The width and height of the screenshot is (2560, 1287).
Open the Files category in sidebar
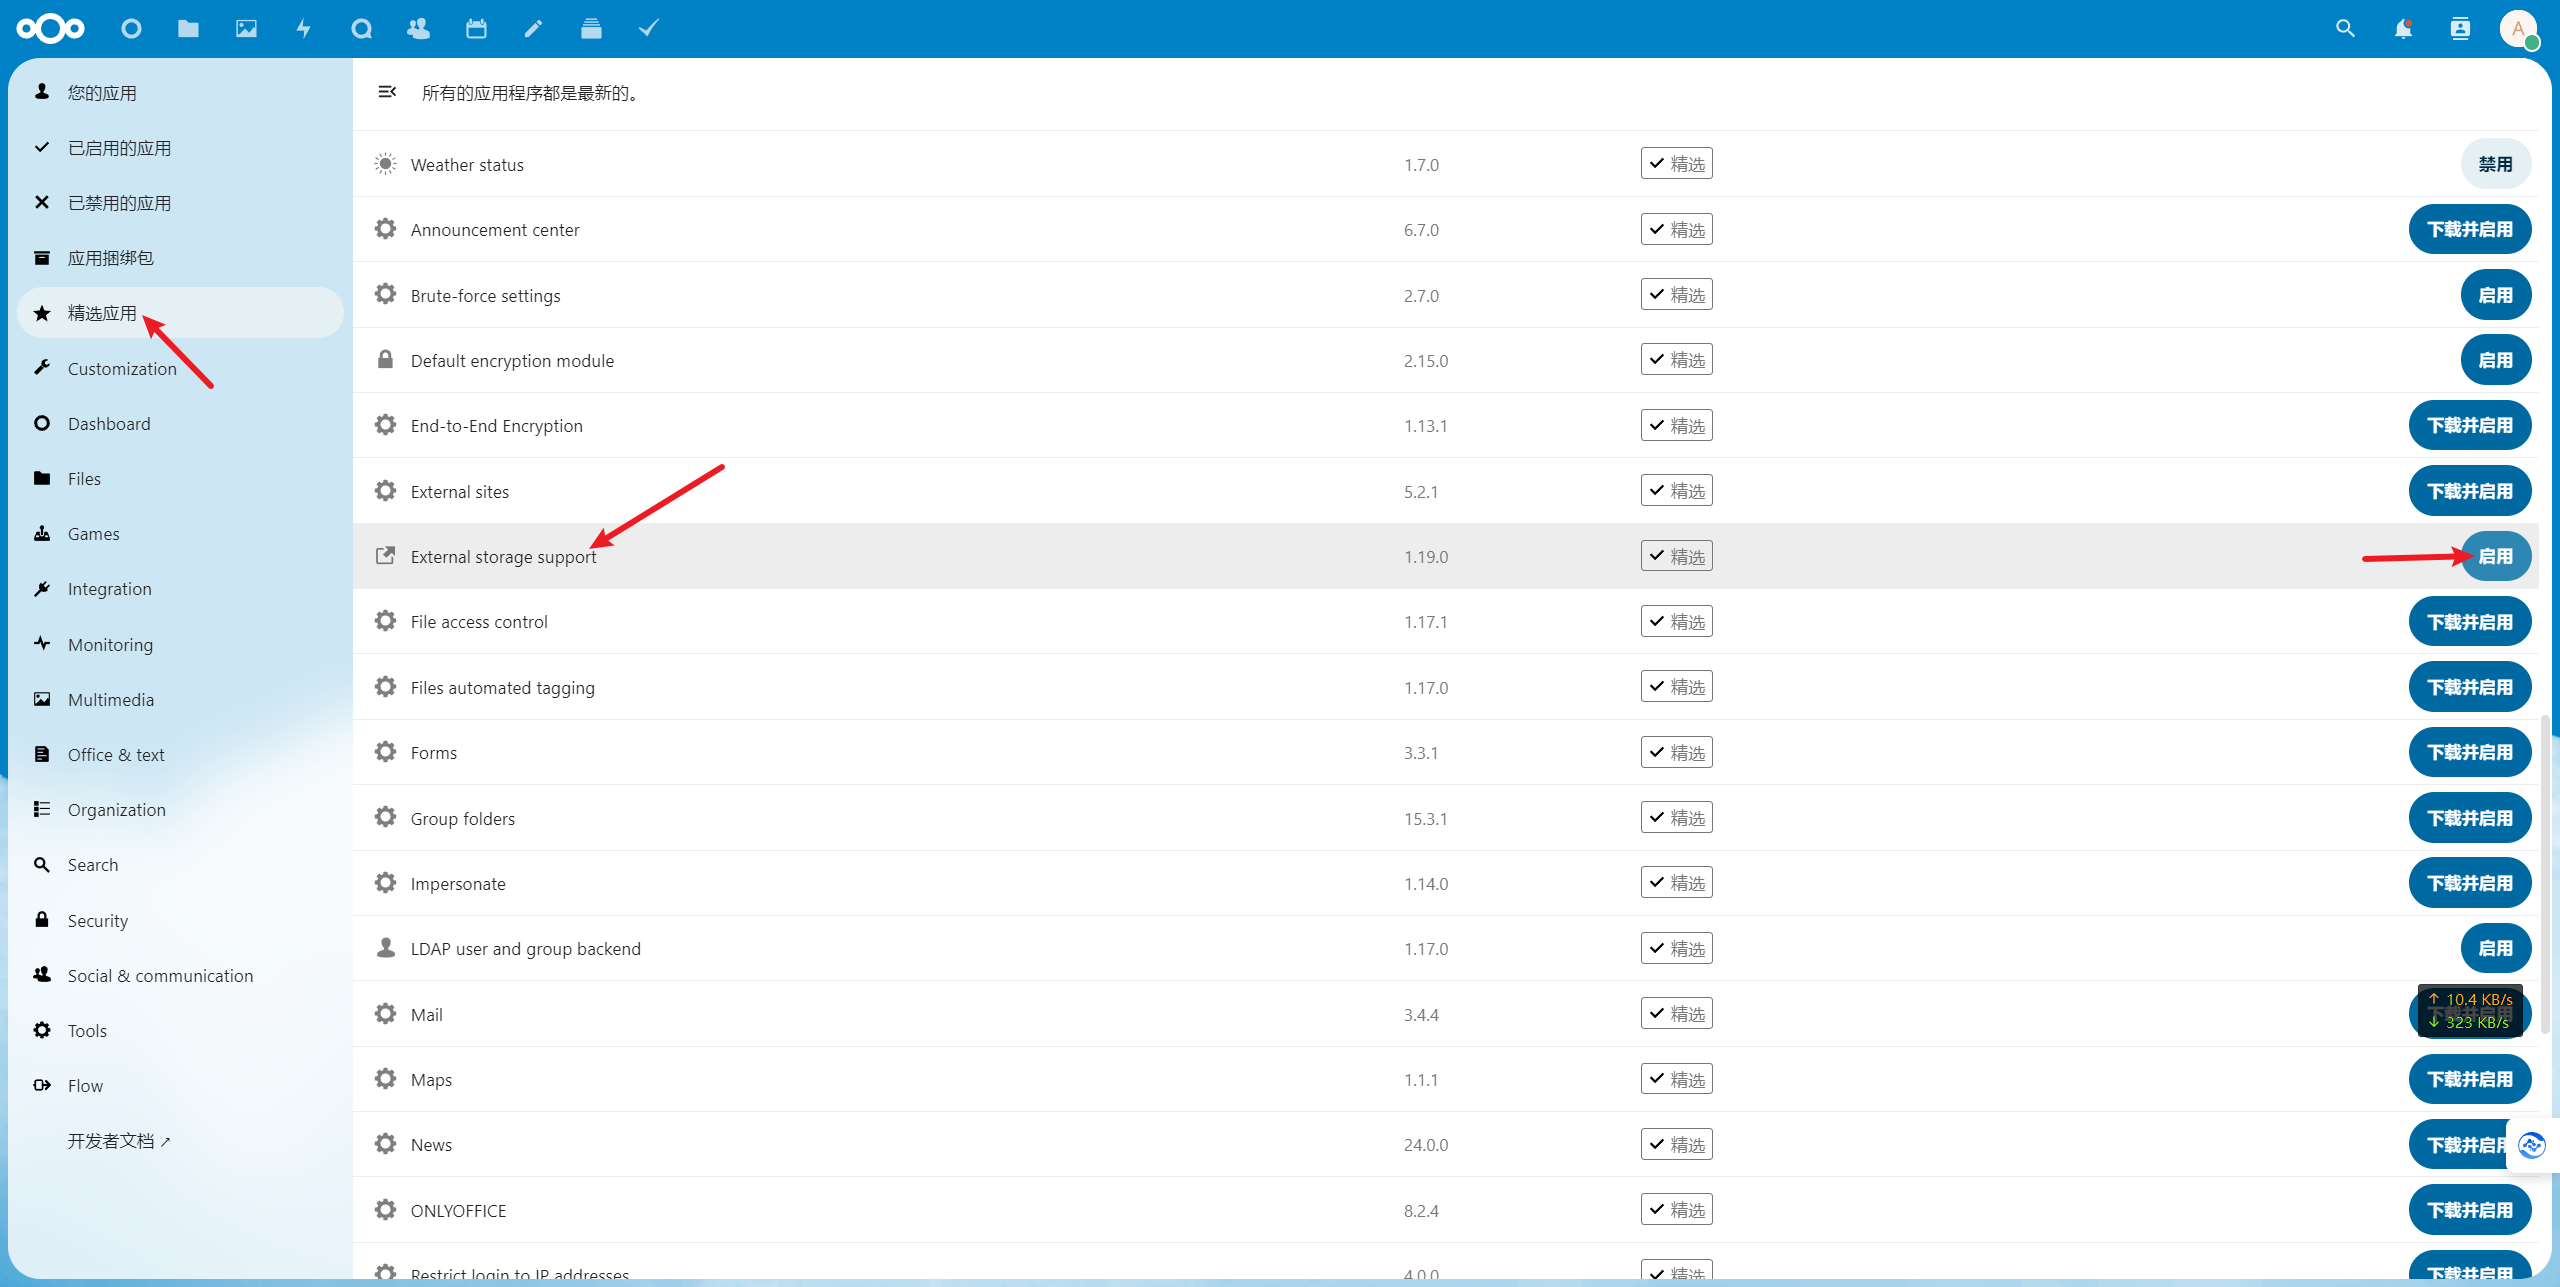180,479
